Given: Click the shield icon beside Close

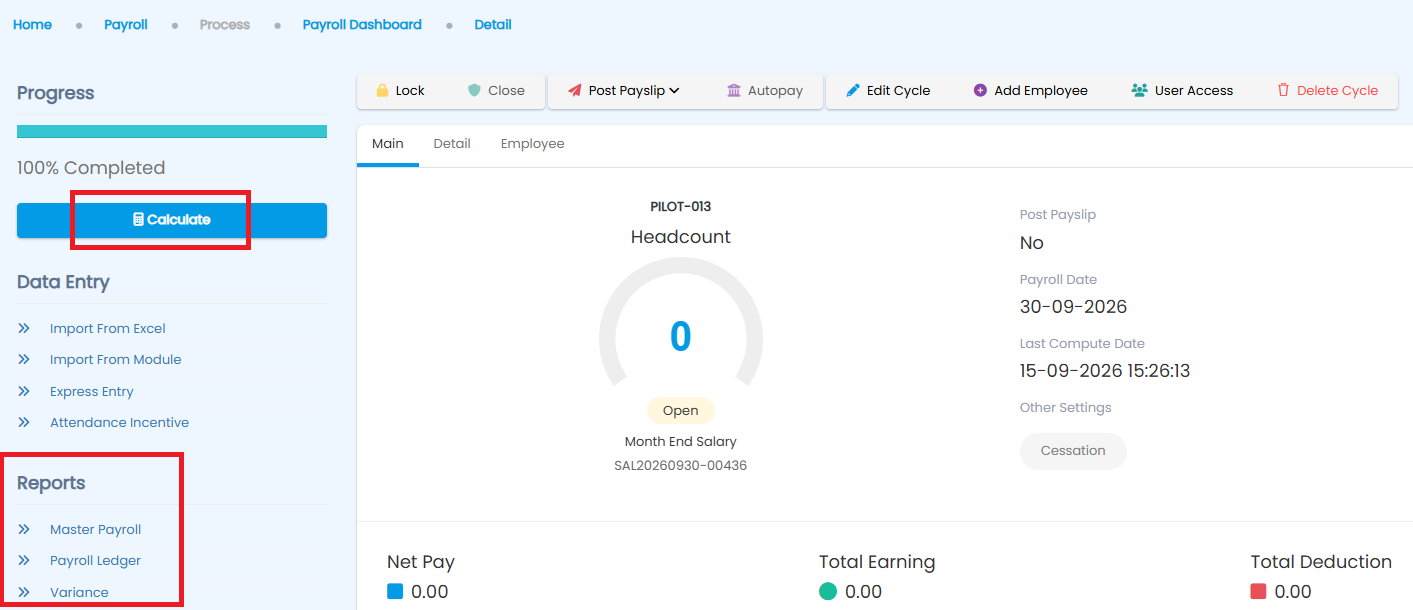Looking at the screenshot, I should point(474,90).
